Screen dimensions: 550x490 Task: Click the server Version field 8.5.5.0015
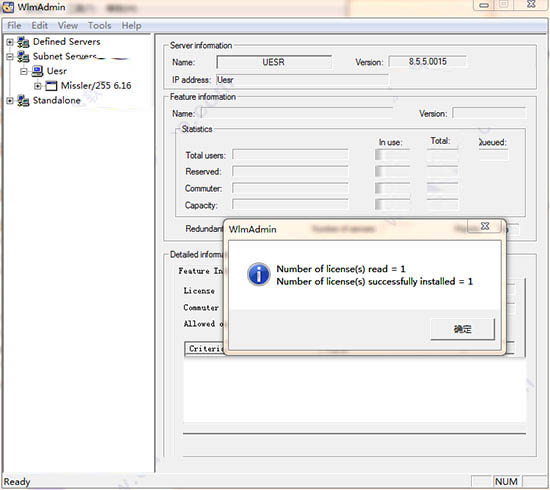pyautogui.click(x=428, y=62)
